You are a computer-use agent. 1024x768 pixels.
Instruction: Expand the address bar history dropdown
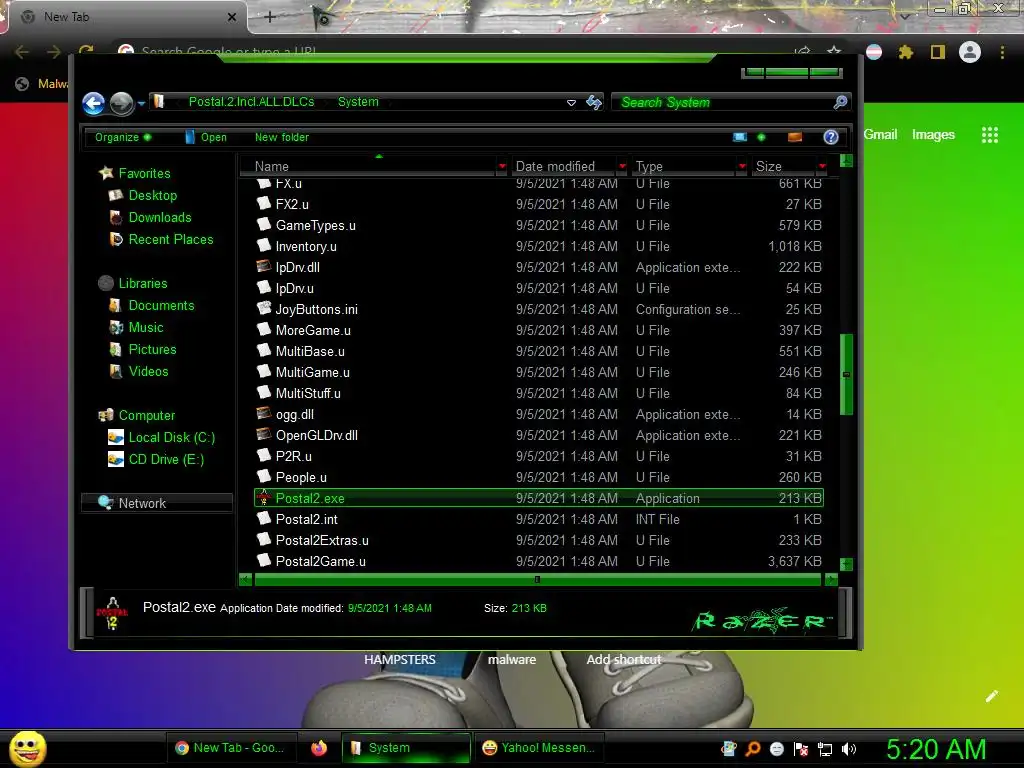point(571,103)
